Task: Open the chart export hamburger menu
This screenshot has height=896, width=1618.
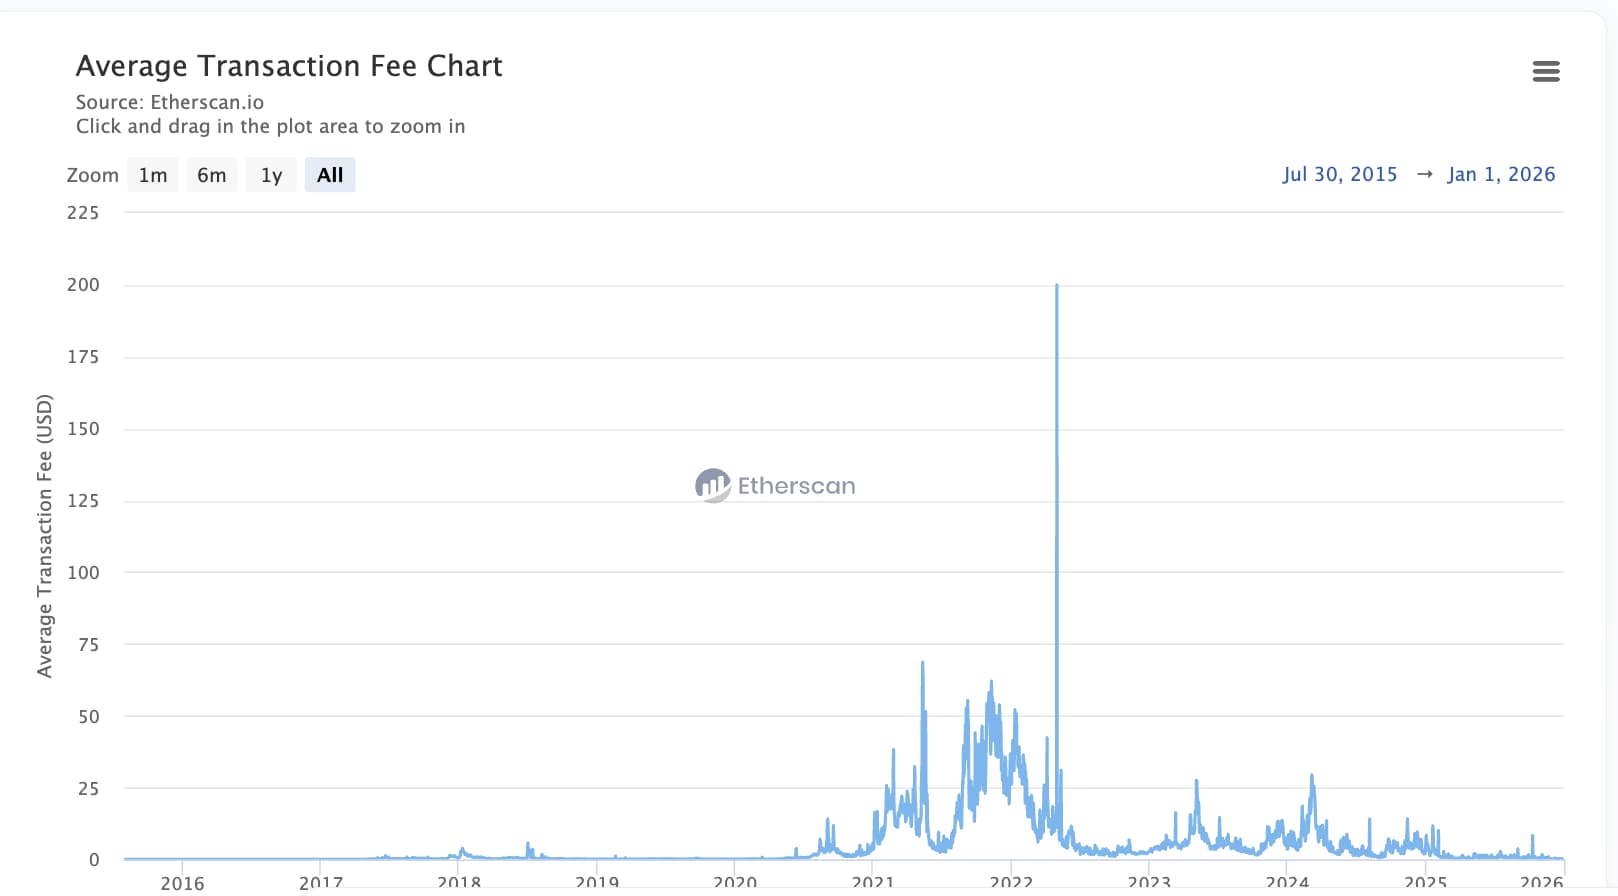Action: tap(1546, 71)
